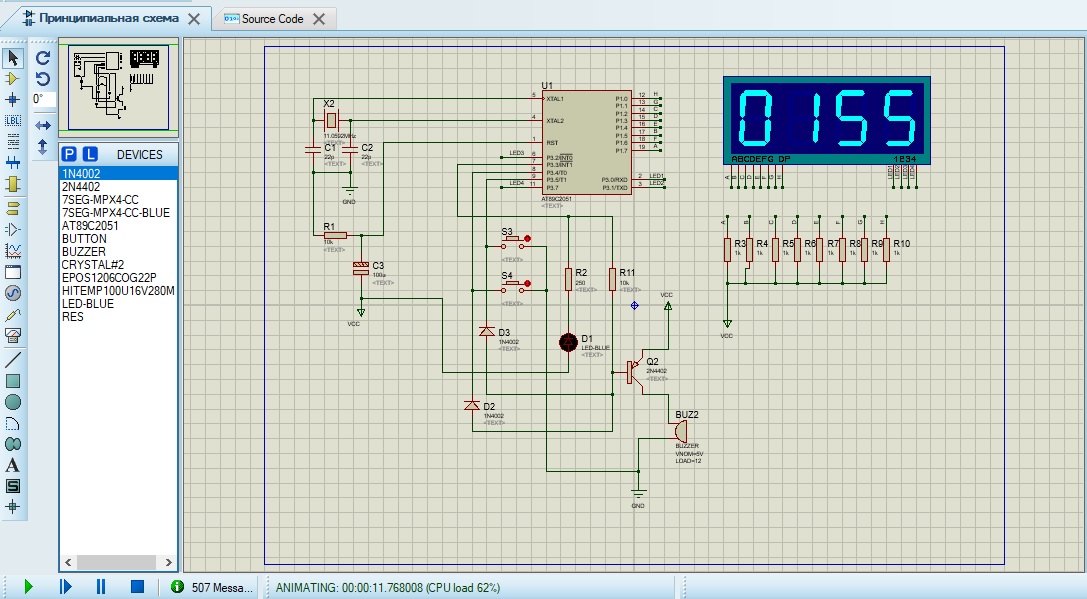Click the Rotate Clockwise icon
1087x599 pixels.
(x=43, y=58)
